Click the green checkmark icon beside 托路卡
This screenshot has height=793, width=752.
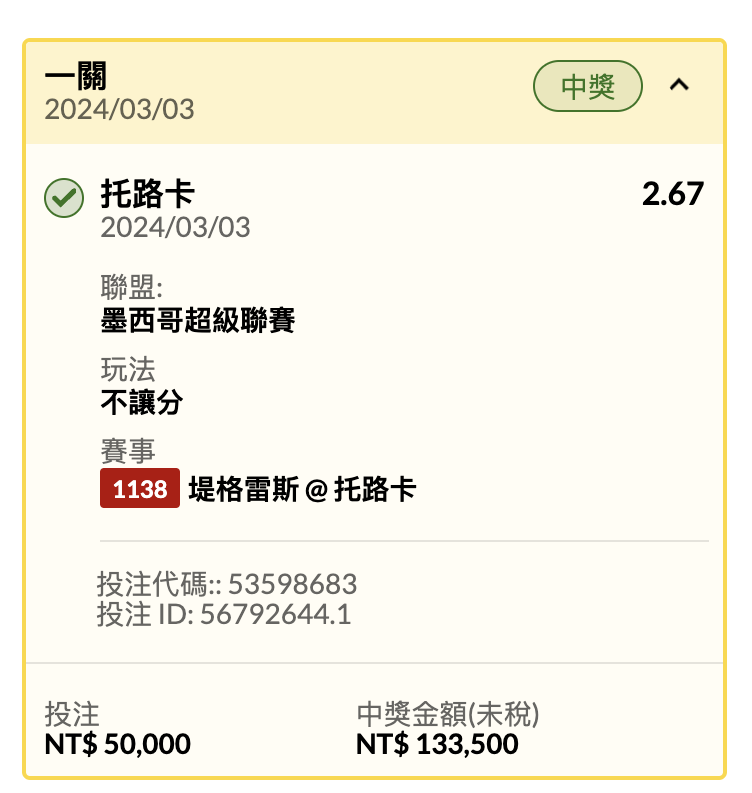pyautogui.click(x=64, y=198)
